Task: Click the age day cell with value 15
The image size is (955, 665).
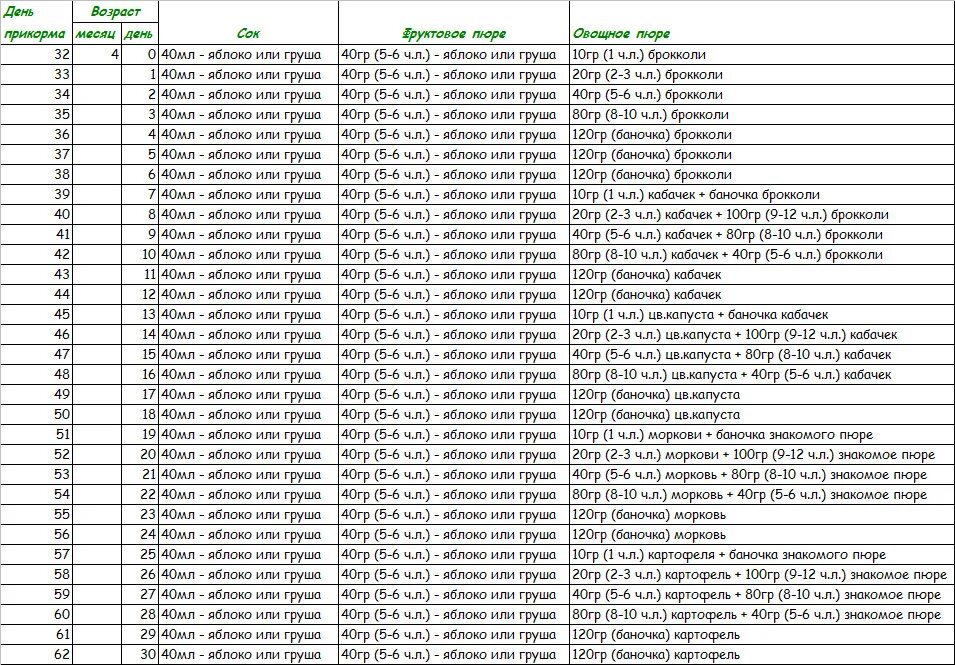Action: click(140, 355)
